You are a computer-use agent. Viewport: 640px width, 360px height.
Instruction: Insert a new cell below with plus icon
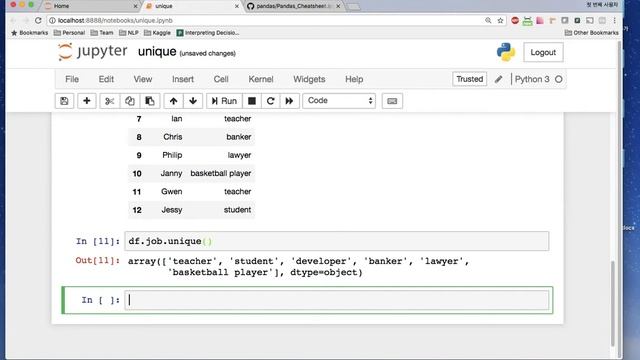87,101
